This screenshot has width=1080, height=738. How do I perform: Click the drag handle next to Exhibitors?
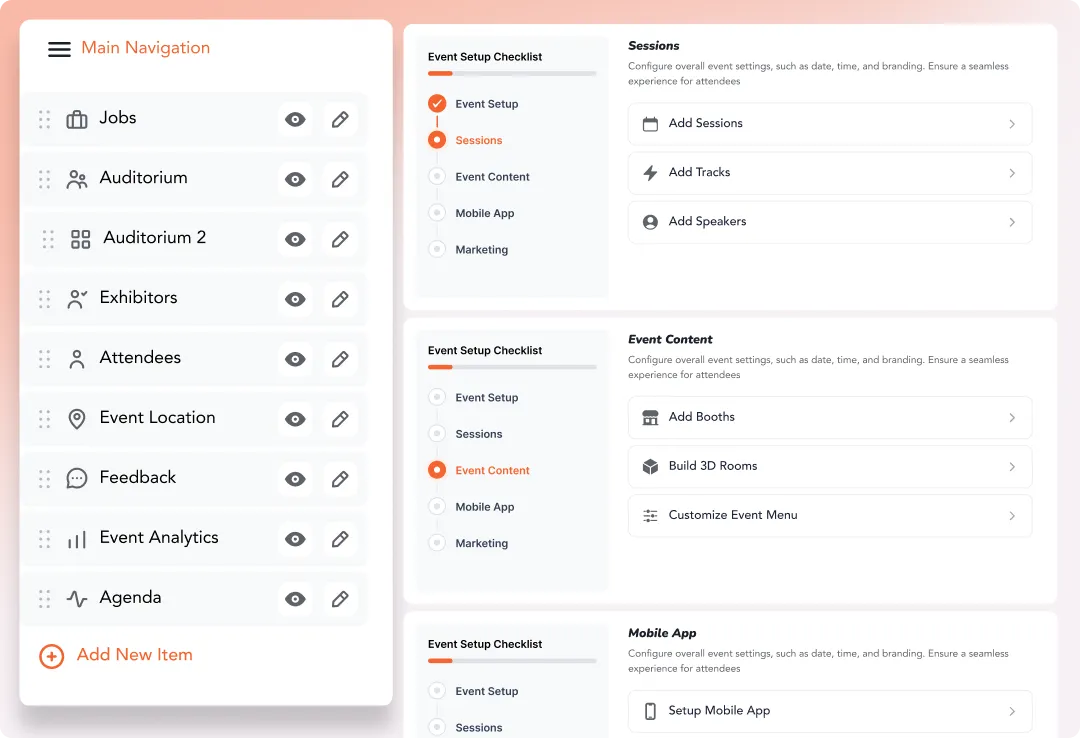tap(44, 299)
